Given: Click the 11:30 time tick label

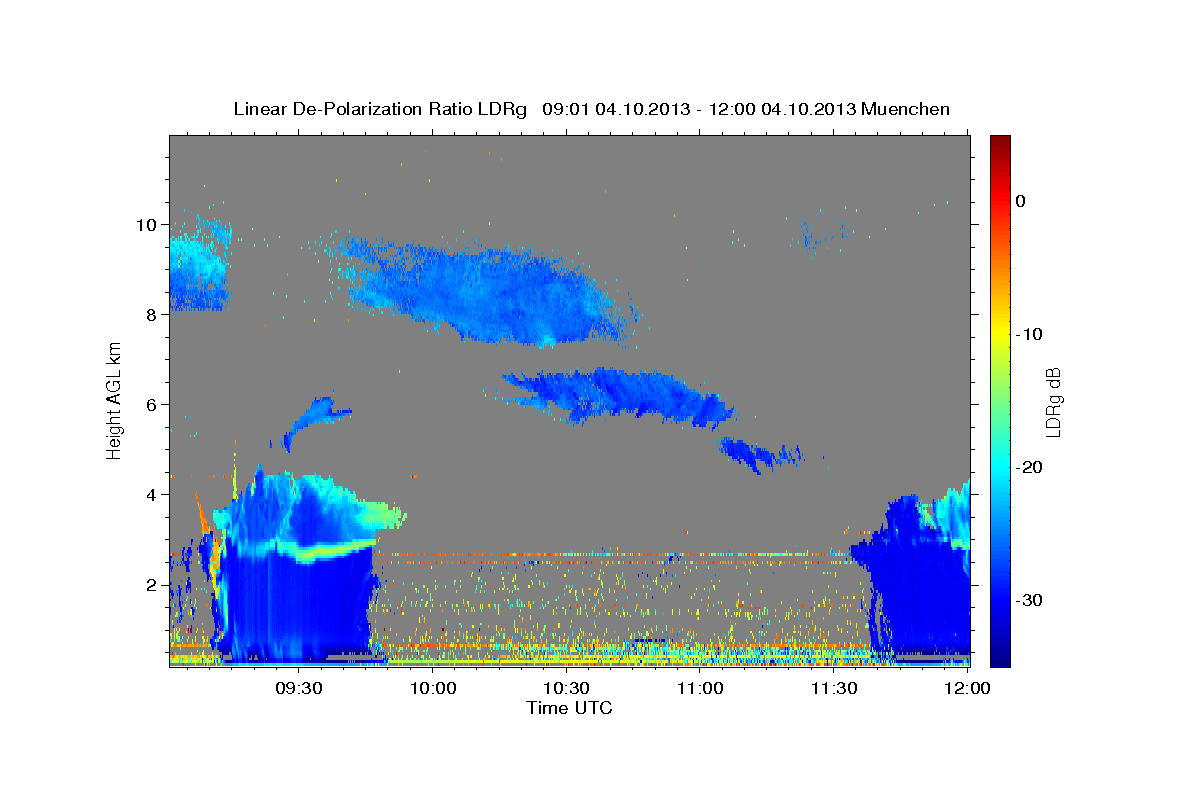Looking at the screenshot, I should point(833,688).
